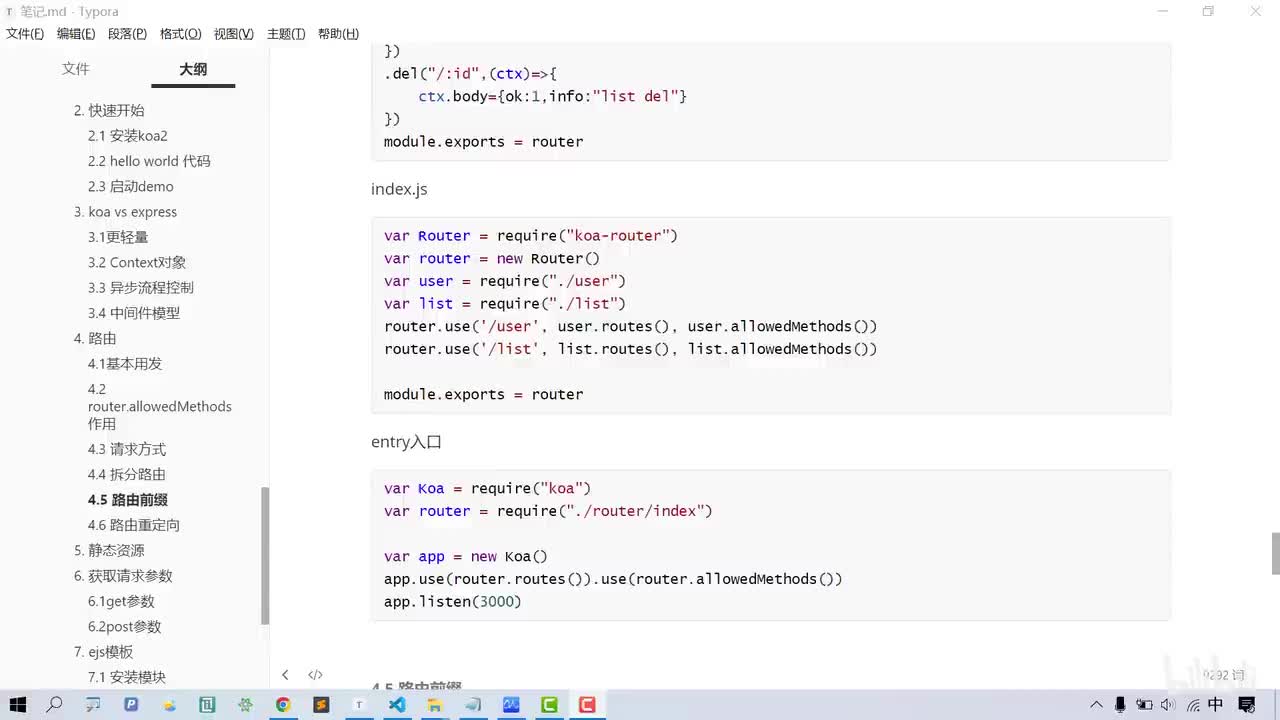Open outline entry 6.1get参数
The width and height of the screenshot is (1280, 720).
121,602
